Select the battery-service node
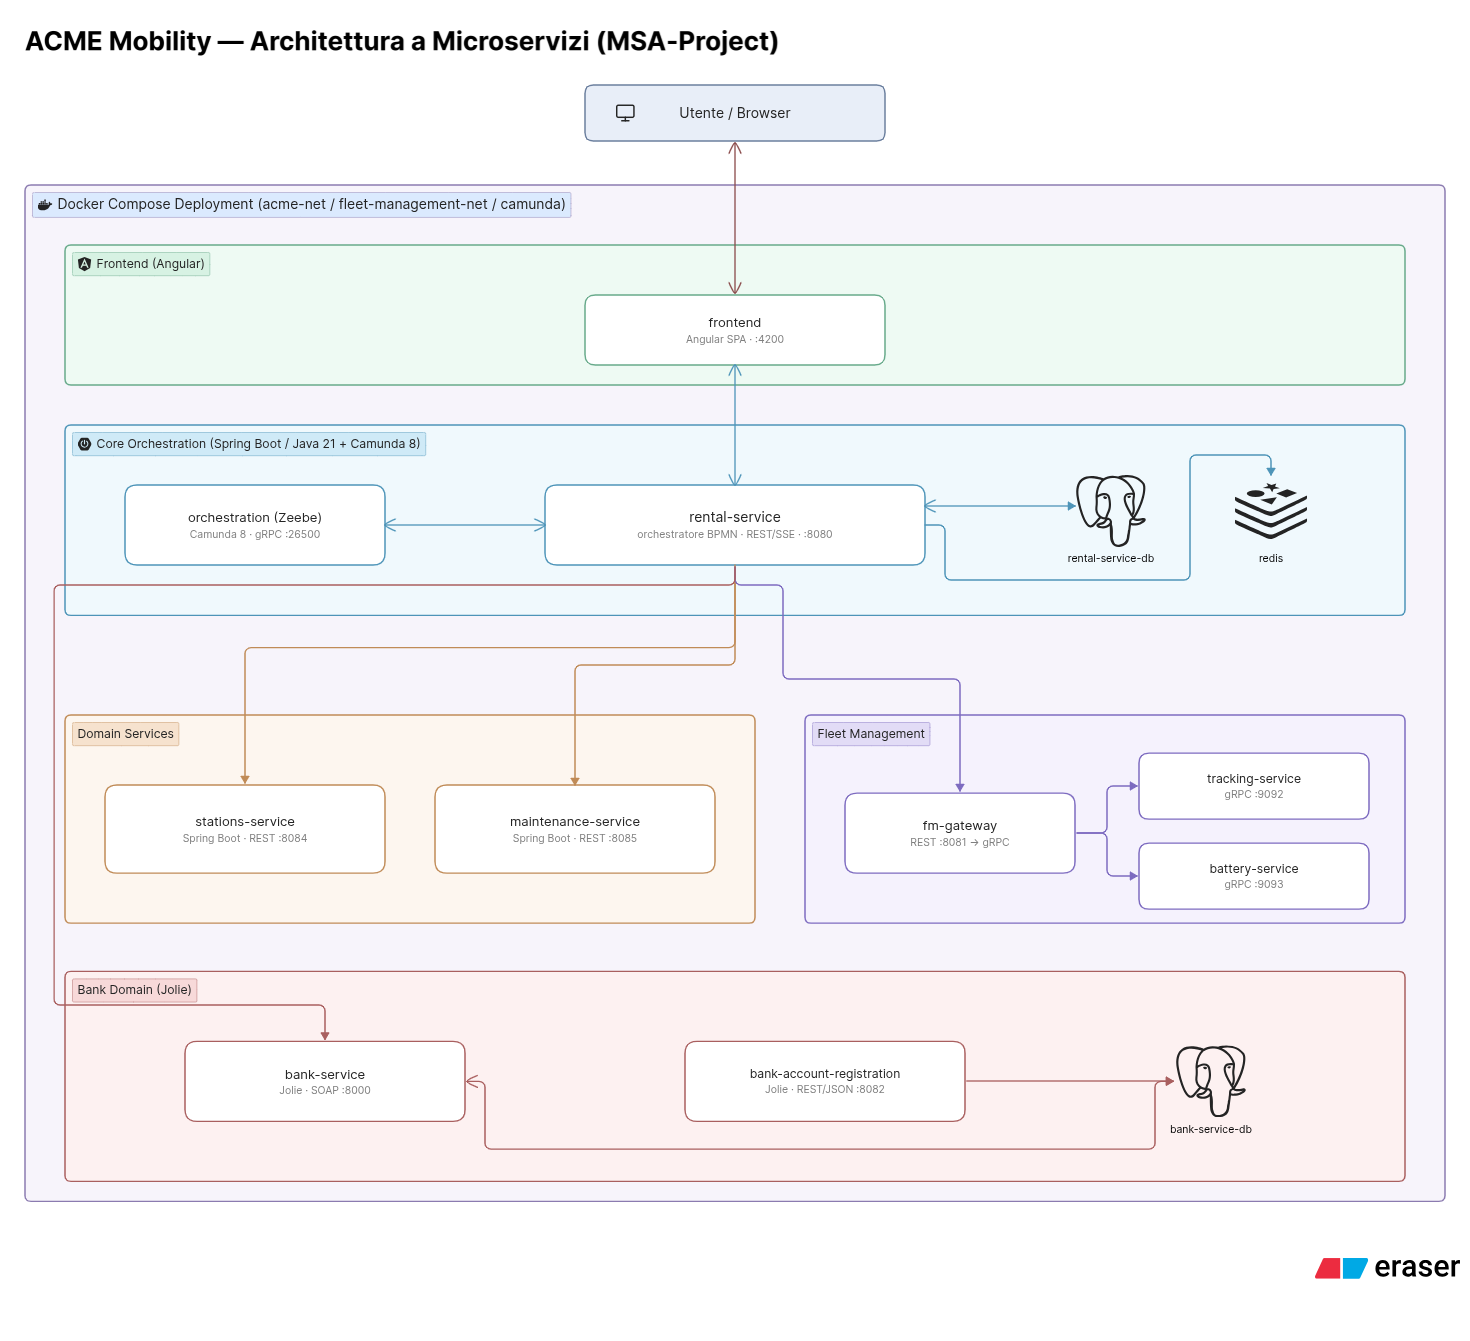 tap(1254, 876)
